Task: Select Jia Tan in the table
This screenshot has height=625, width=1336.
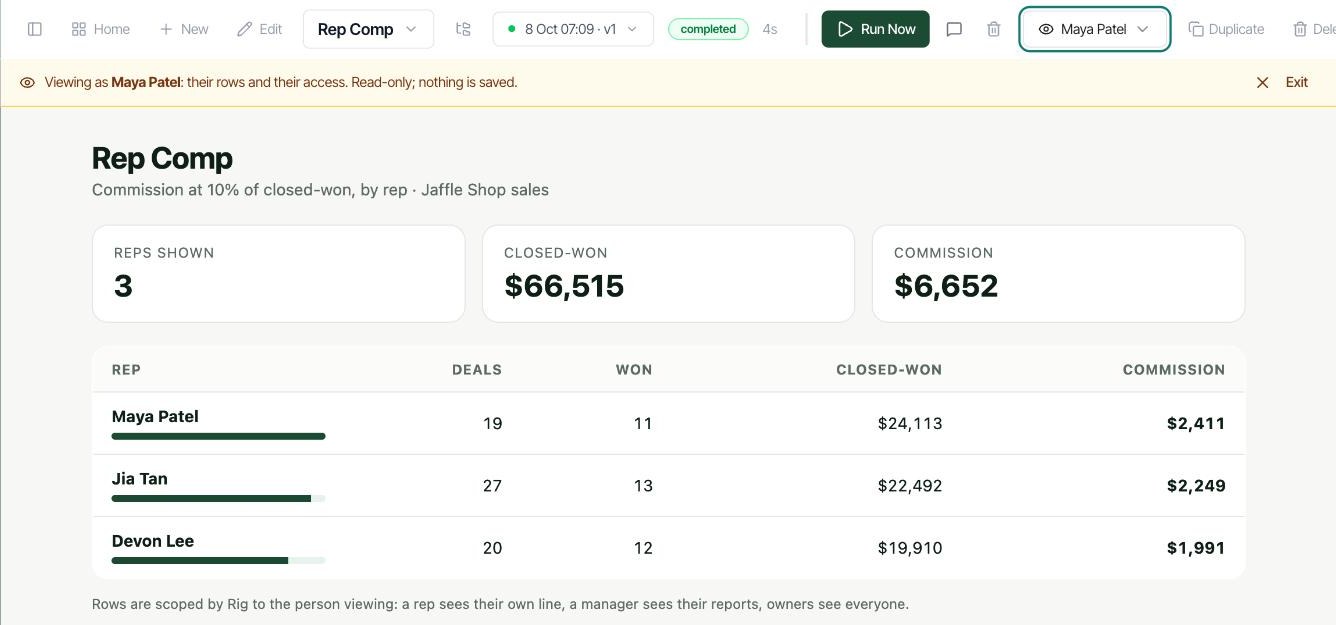Action: point(140,479)
